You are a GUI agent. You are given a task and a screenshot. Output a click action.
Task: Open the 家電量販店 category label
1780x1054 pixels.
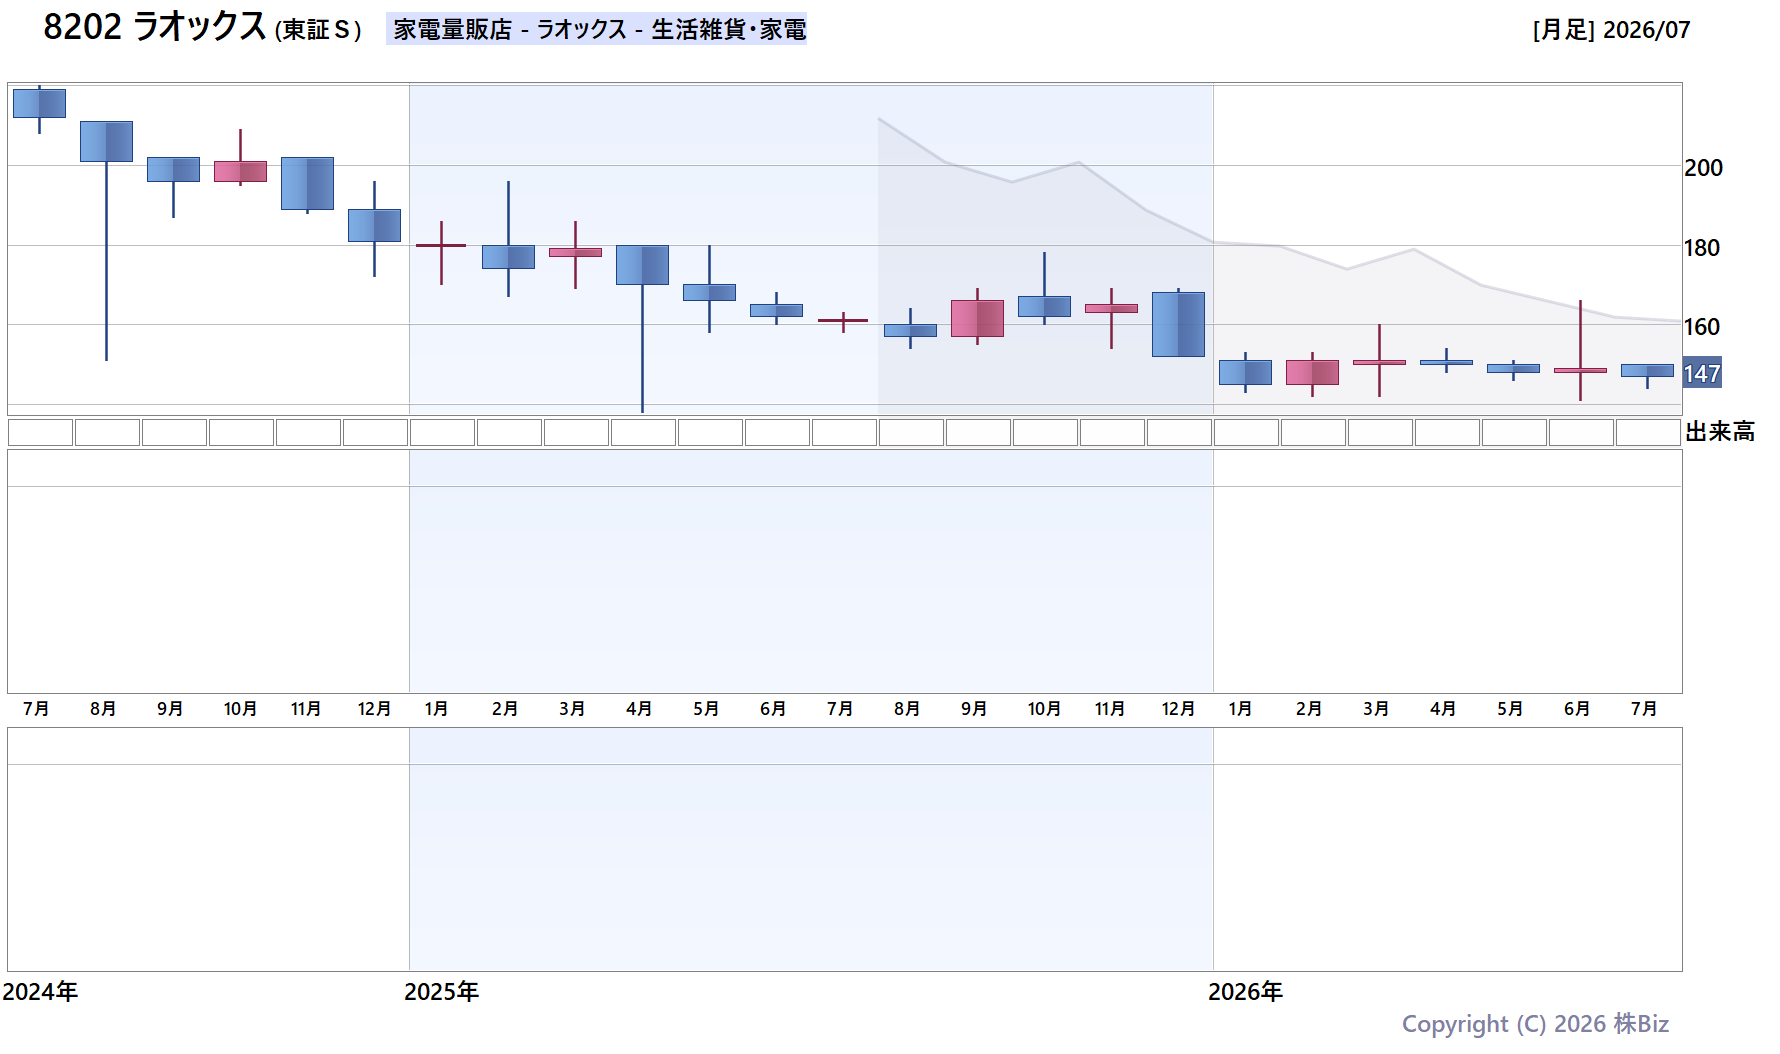(453, 30)
